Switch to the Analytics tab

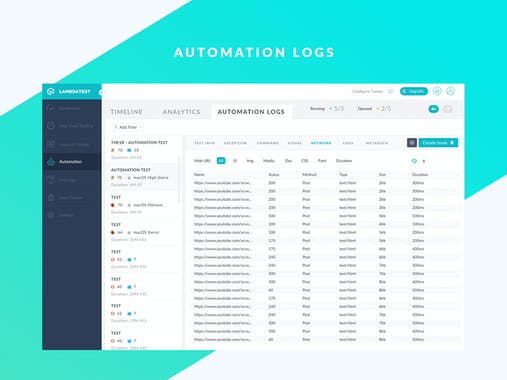[x=181, y=112]
